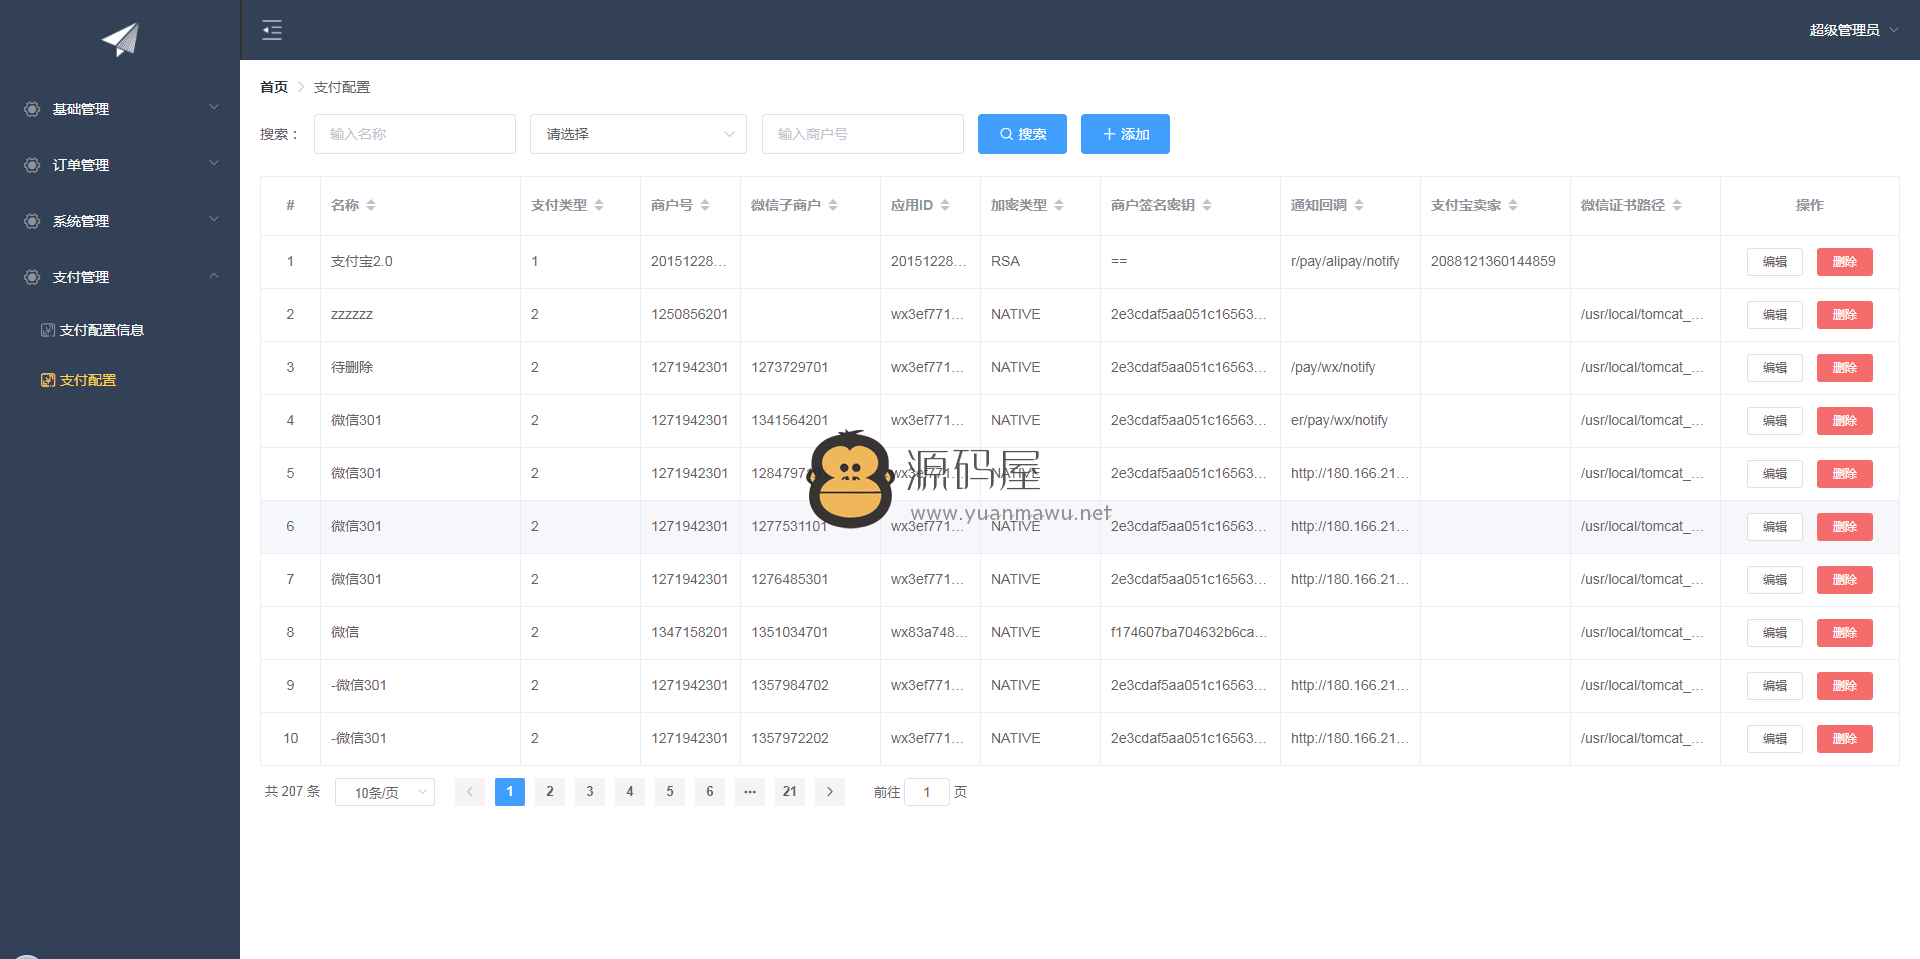
Task: Sort by 微信证书路径 column sort icon
Action: click(x=1677, y=205)
